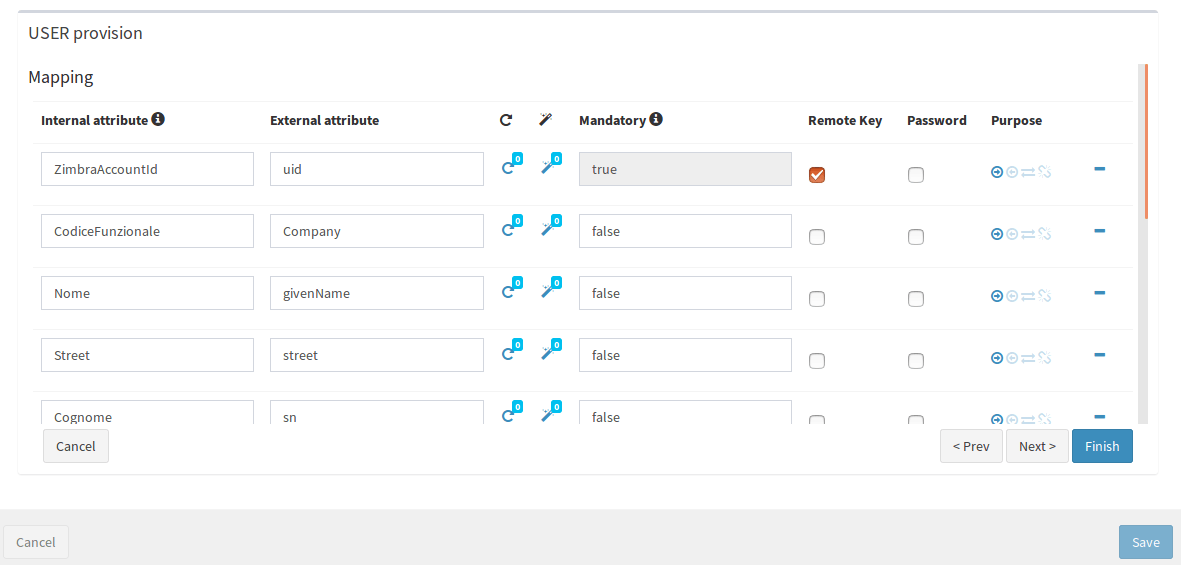Image resolution: width=1181 pixels, height=565 pixels.
Task: Remove the CodiceFunzionale mapping row with its minus icon
Action: [x=1099, y=231]
